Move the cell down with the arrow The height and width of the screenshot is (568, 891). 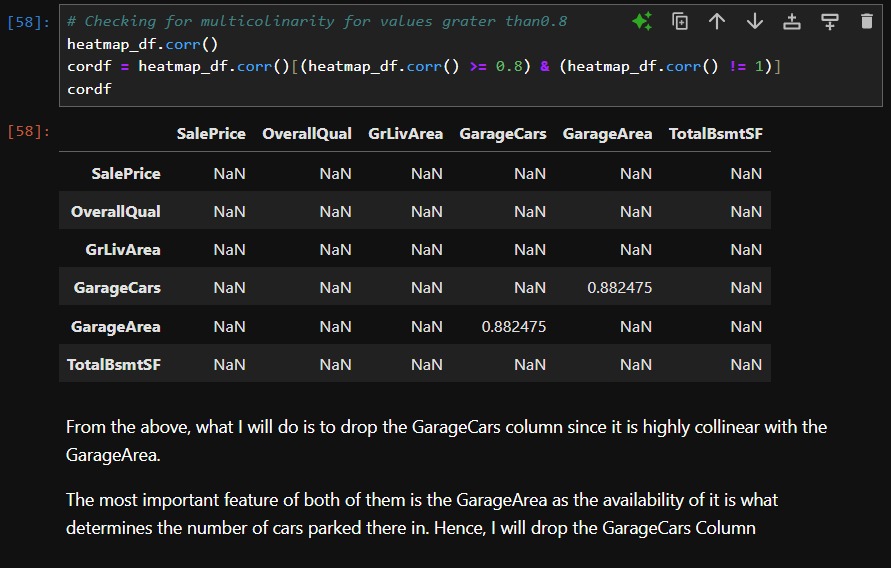point(755,22)
